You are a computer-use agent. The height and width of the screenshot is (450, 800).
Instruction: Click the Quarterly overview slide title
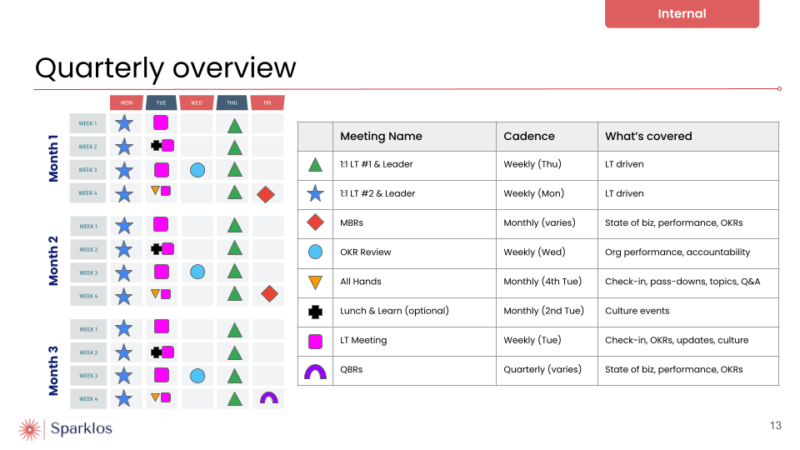[166, 67]
